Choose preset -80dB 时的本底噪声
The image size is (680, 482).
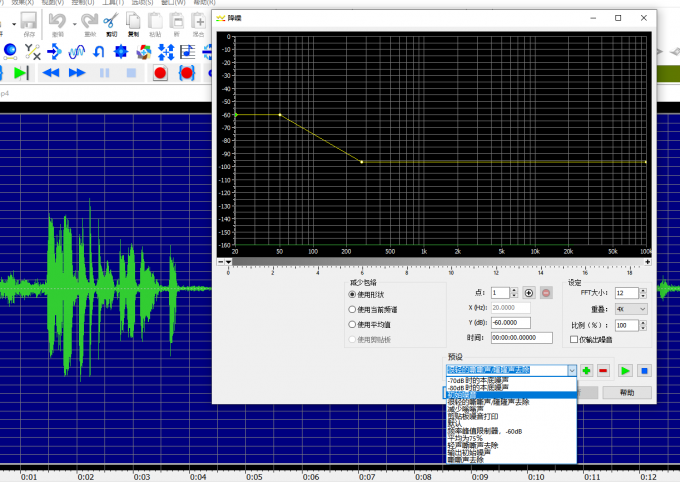tap(512, 387)
